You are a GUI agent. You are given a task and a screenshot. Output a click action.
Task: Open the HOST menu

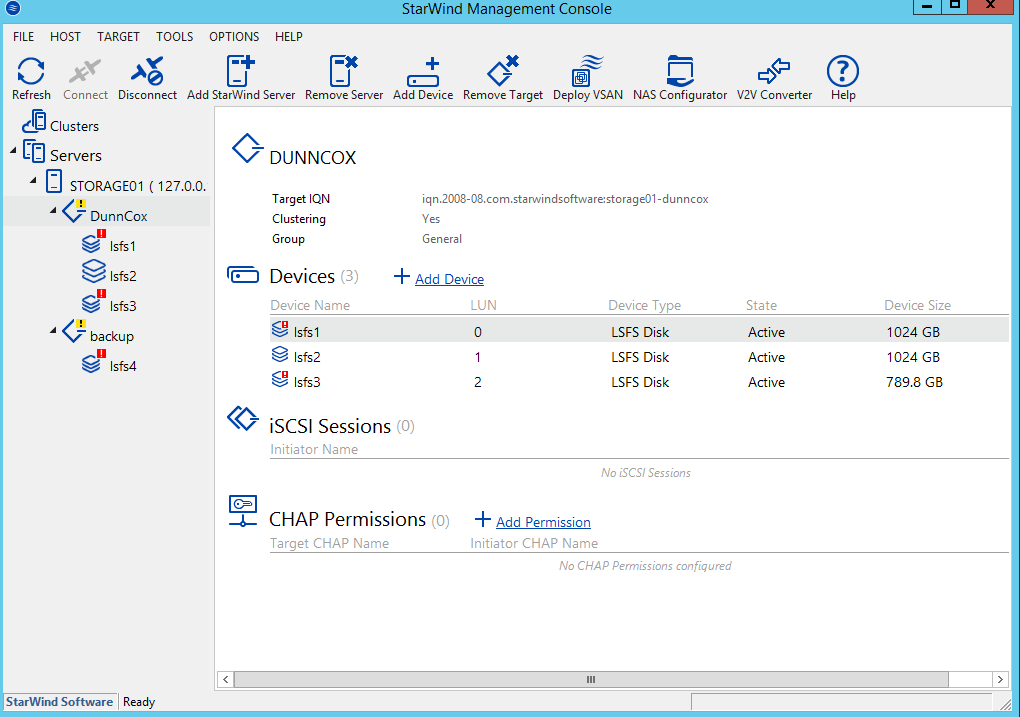coord(65,36)
